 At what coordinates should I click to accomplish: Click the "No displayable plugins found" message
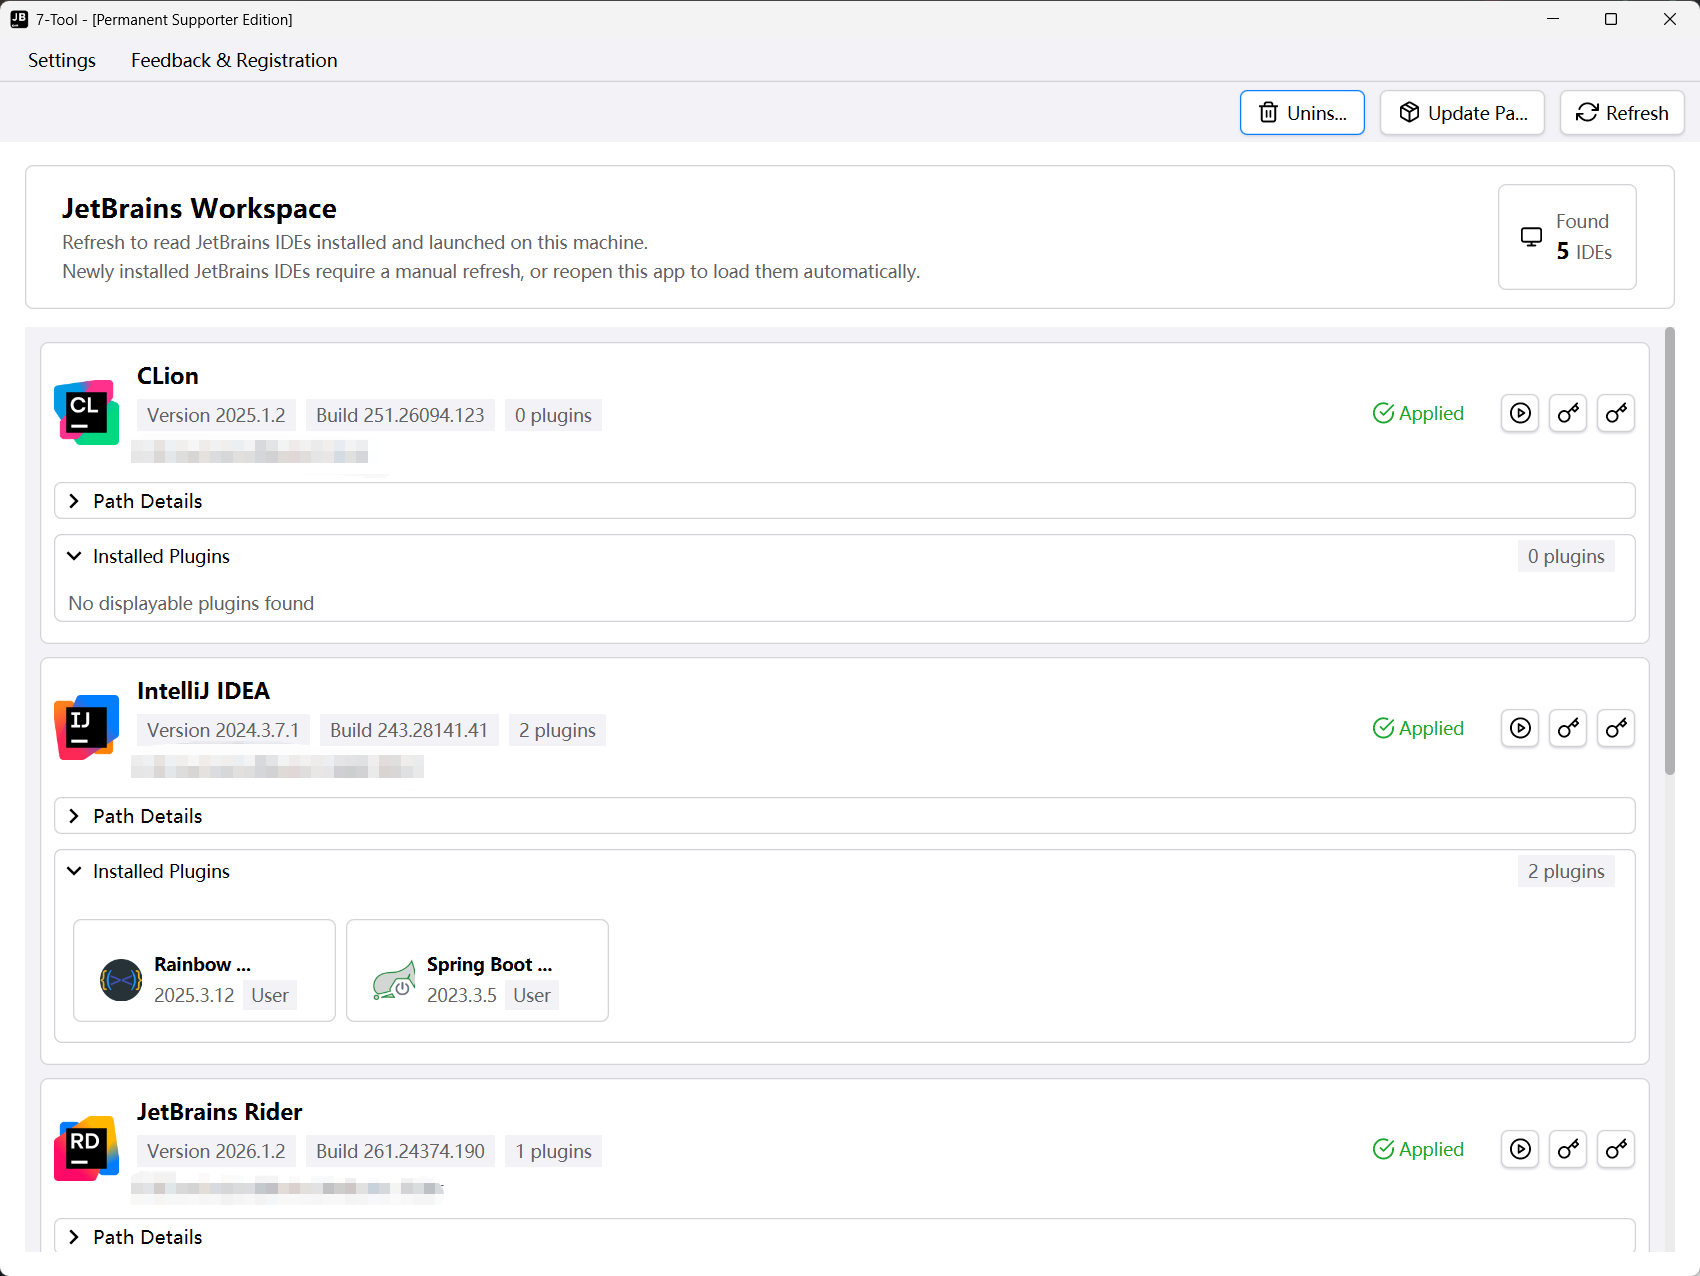191,603
